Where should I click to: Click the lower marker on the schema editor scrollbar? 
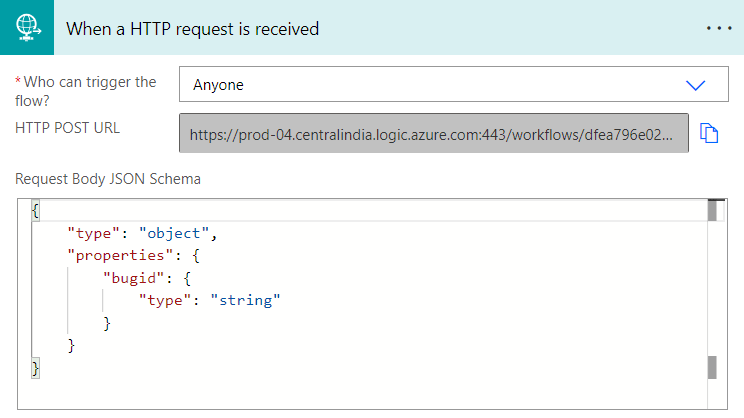tap(713, 367)
